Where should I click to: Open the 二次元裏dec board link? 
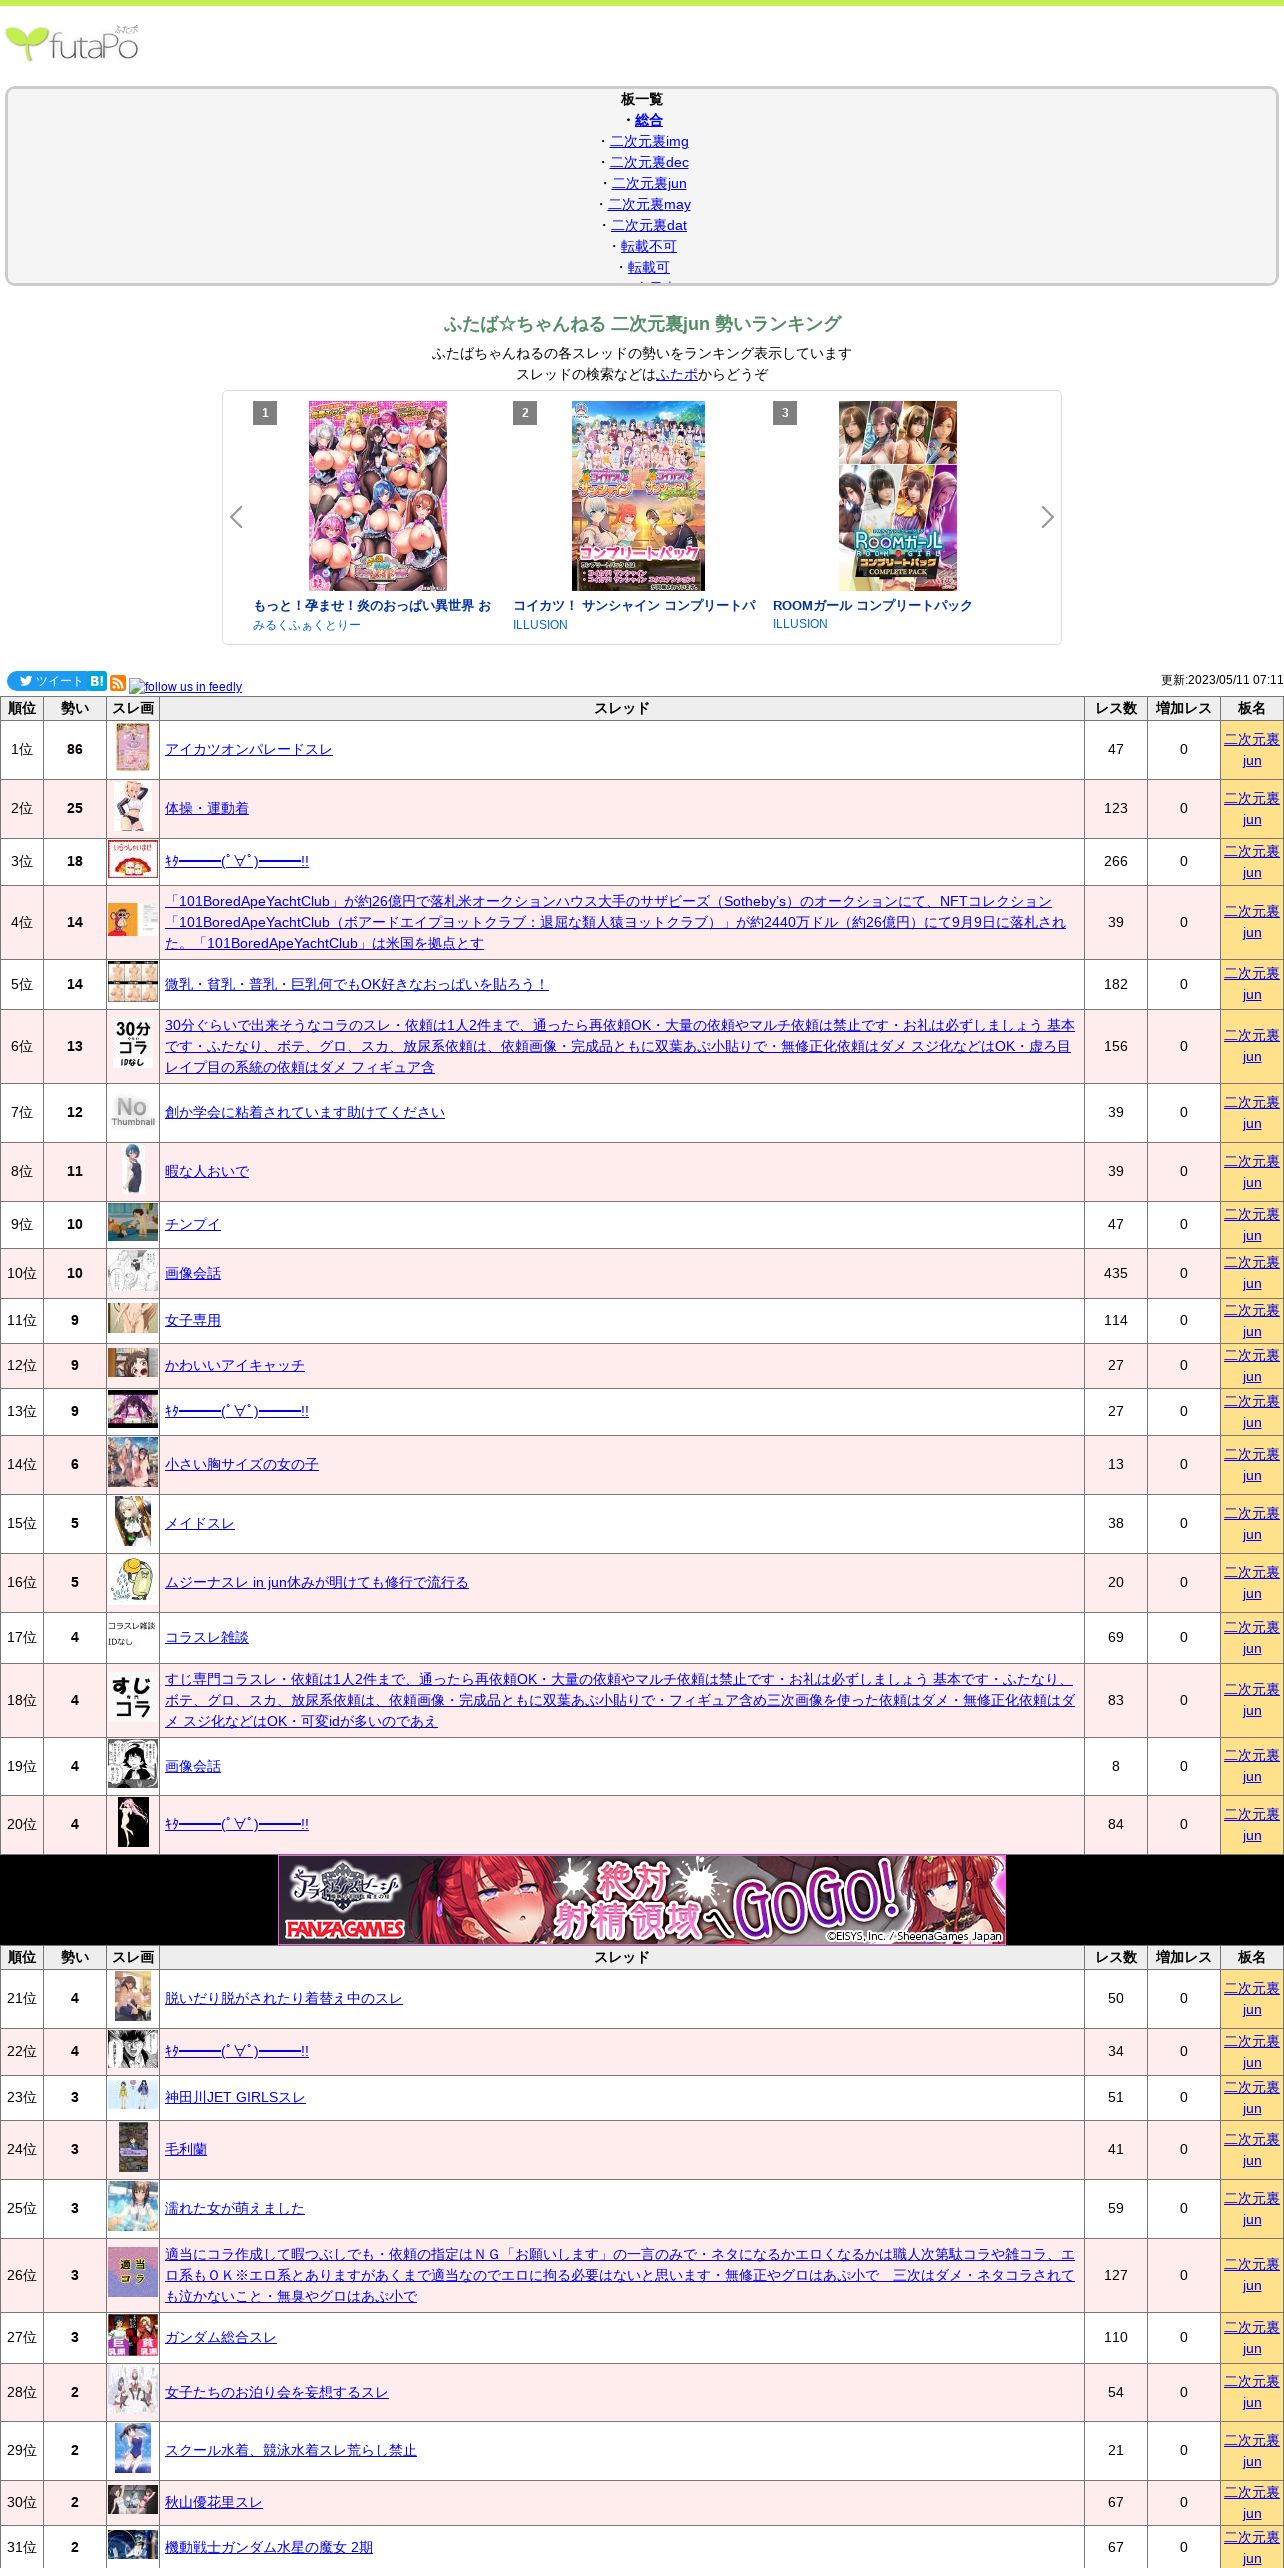point(649,162)
